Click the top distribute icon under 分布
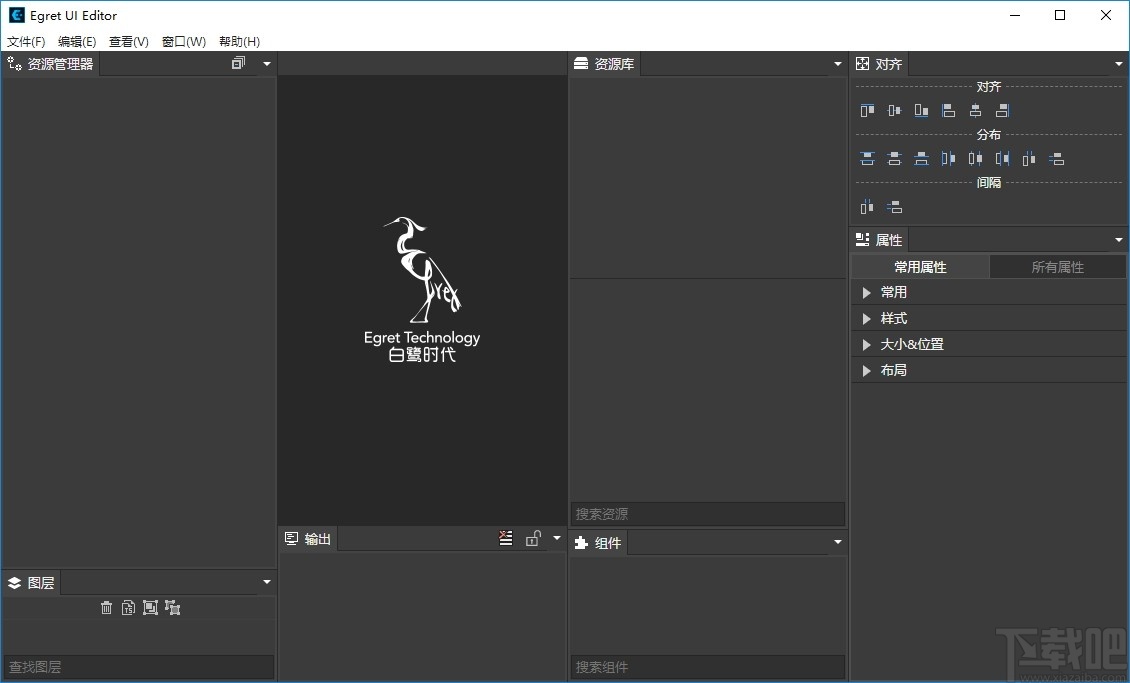 click(866, 158)
